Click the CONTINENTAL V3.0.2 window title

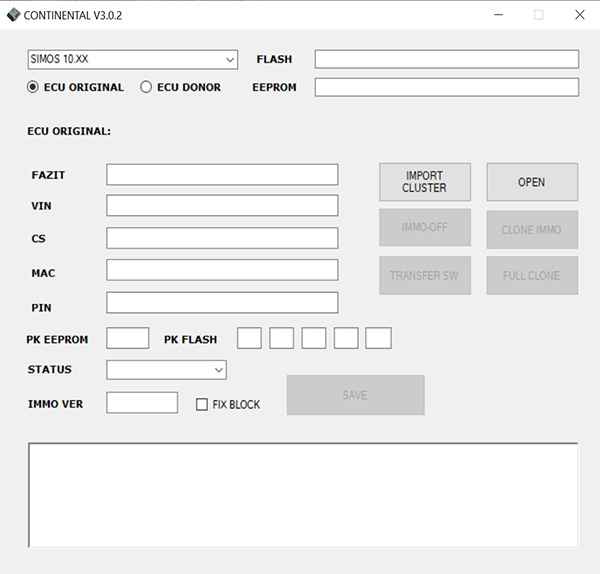point(73,15)
